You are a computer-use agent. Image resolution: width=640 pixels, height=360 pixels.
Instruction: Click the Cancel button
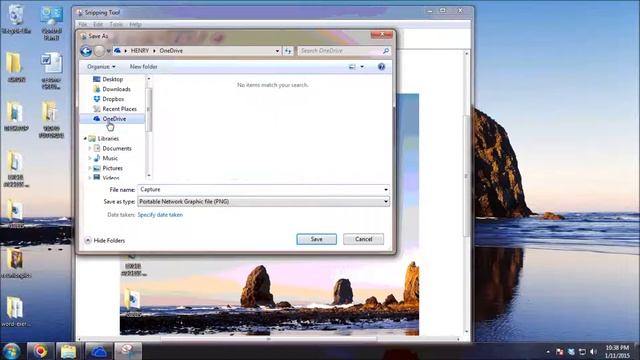click(x=363, y=239)
